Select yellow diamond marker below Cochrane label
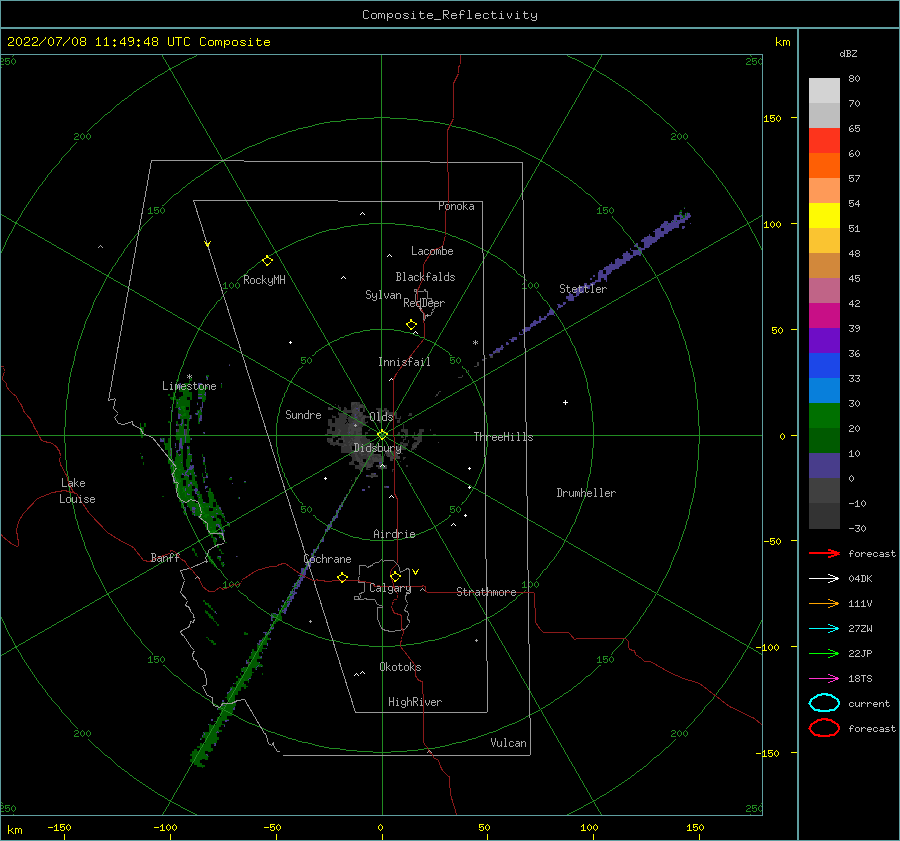The height and width of the screenshot is (841, 900). point(343,577)
